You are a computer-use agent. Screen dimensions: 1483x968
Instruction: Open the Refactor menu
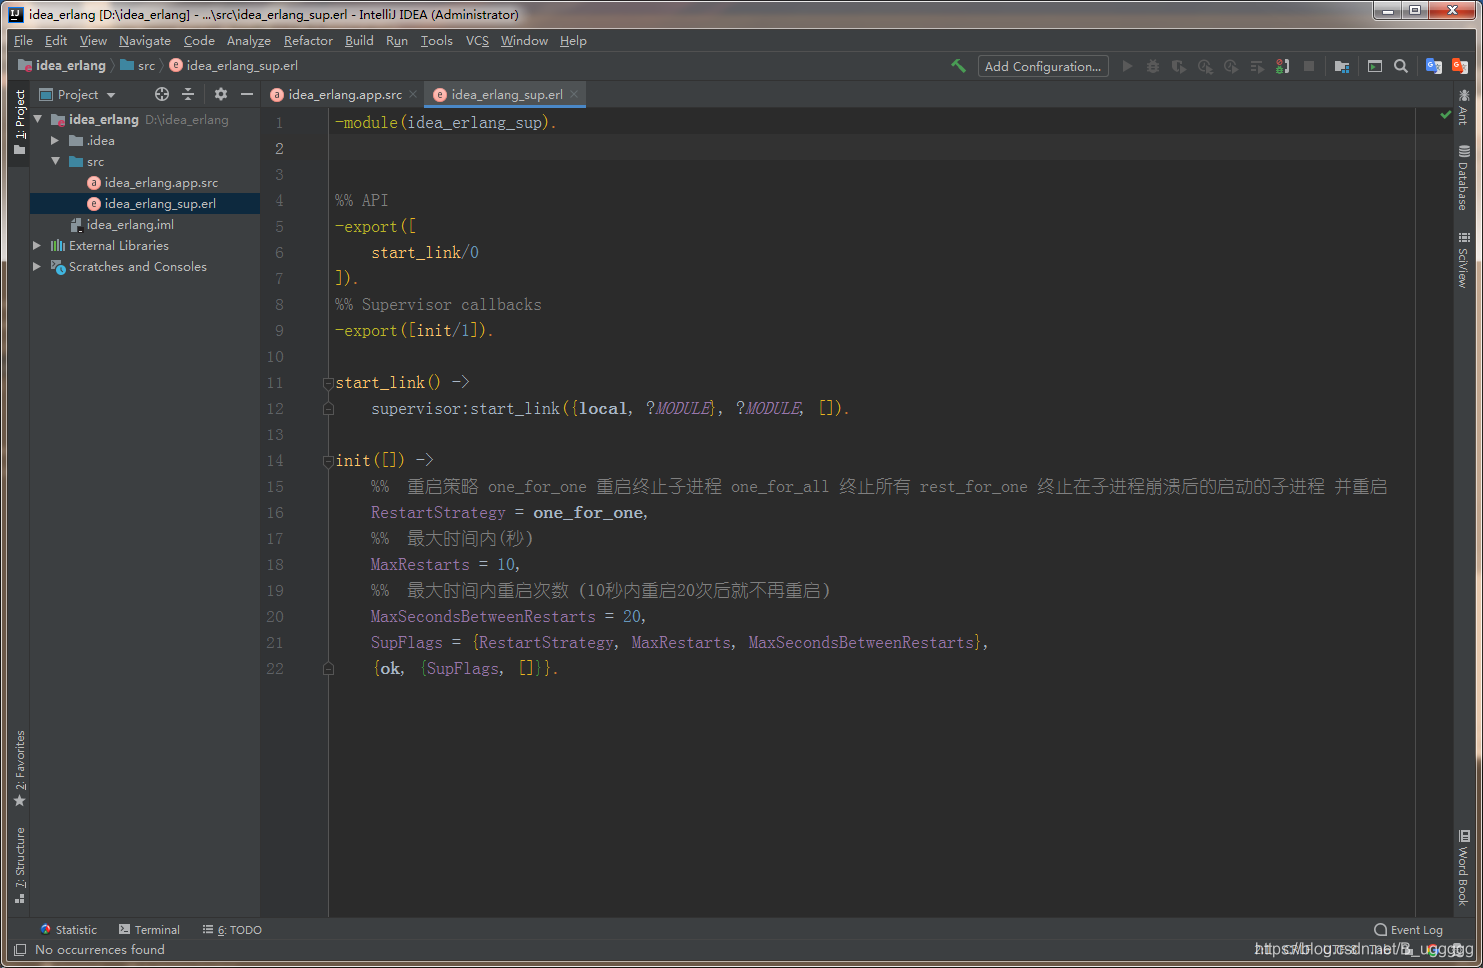pyautogui.click(x=308, y=40)
